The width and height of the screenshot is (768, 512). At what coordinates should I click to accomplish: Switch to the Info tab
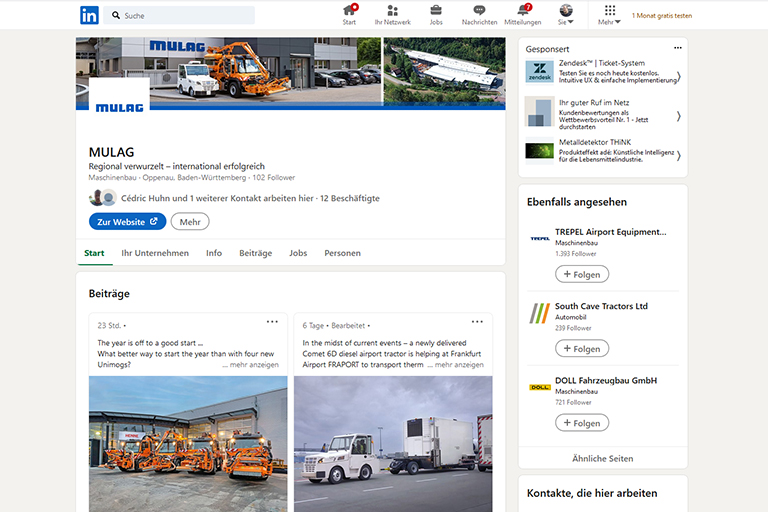214,253
